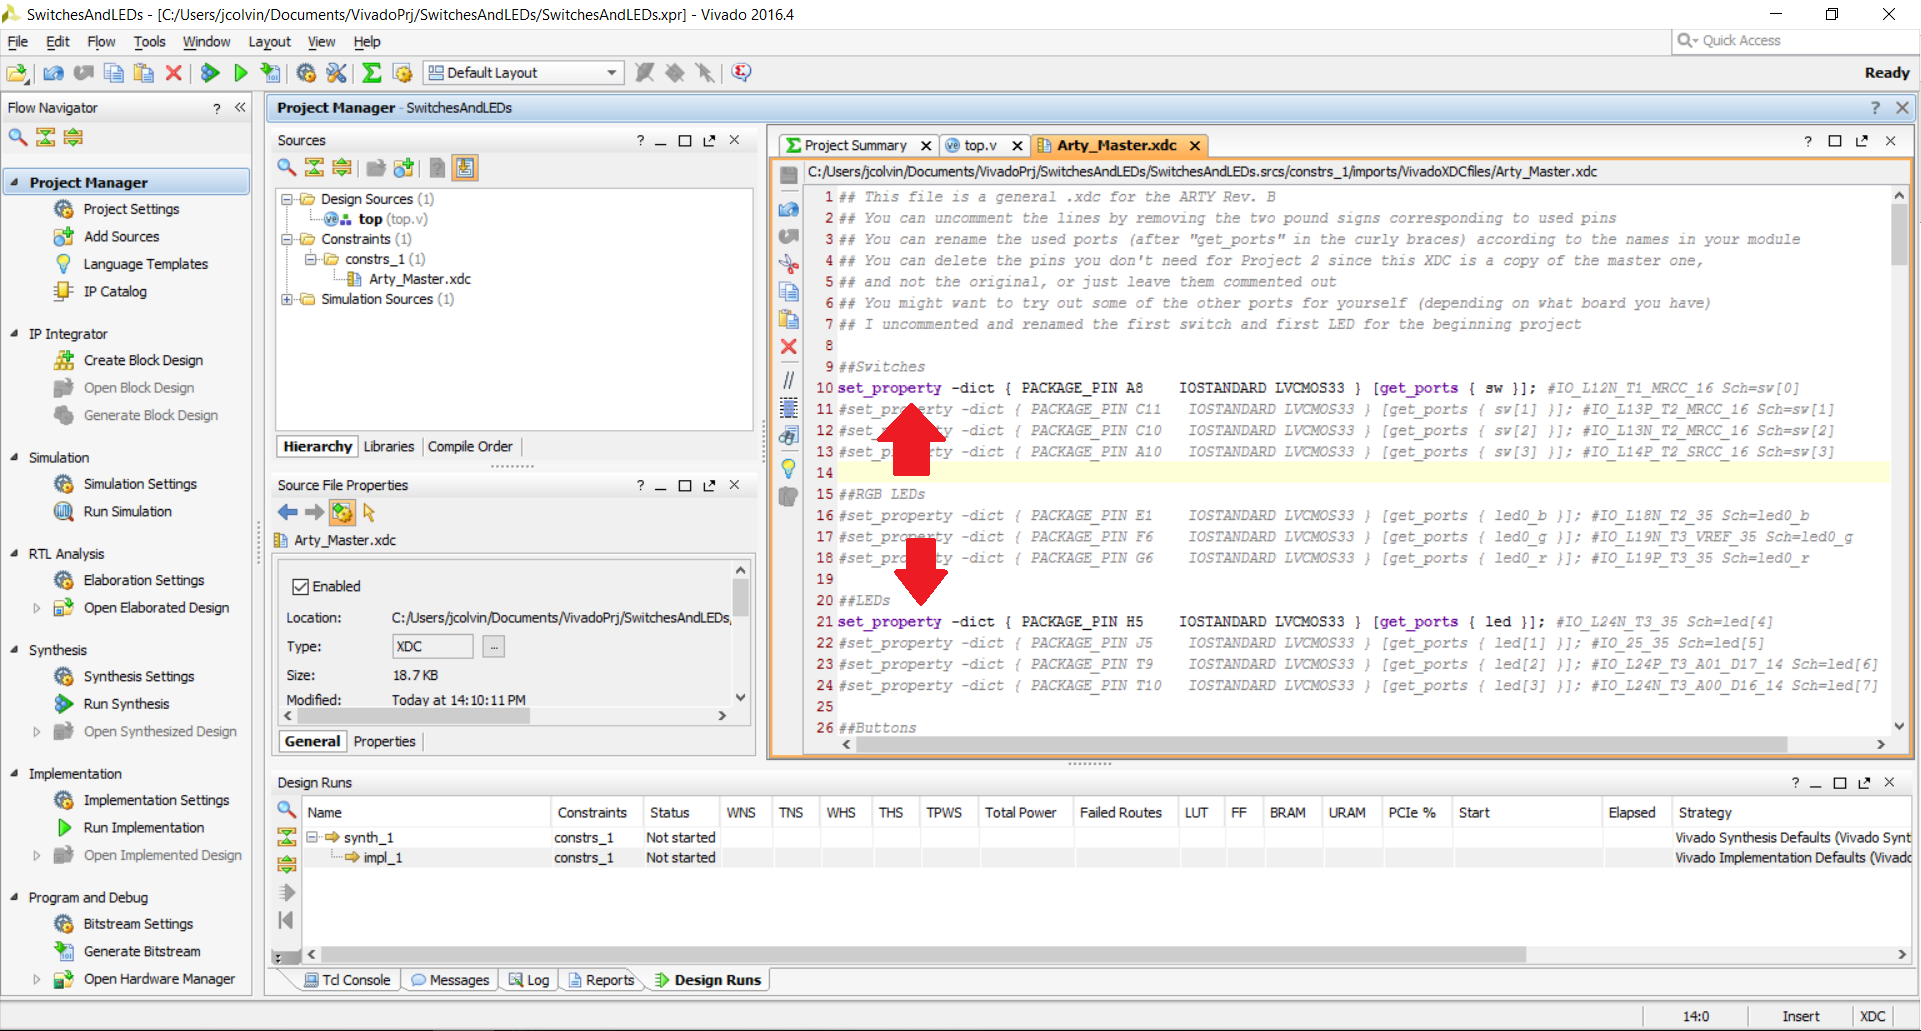Switch to the top.v editor tab
Image resolution: width=1921 pixels, height=1031 pixels.
coord(980,145)
